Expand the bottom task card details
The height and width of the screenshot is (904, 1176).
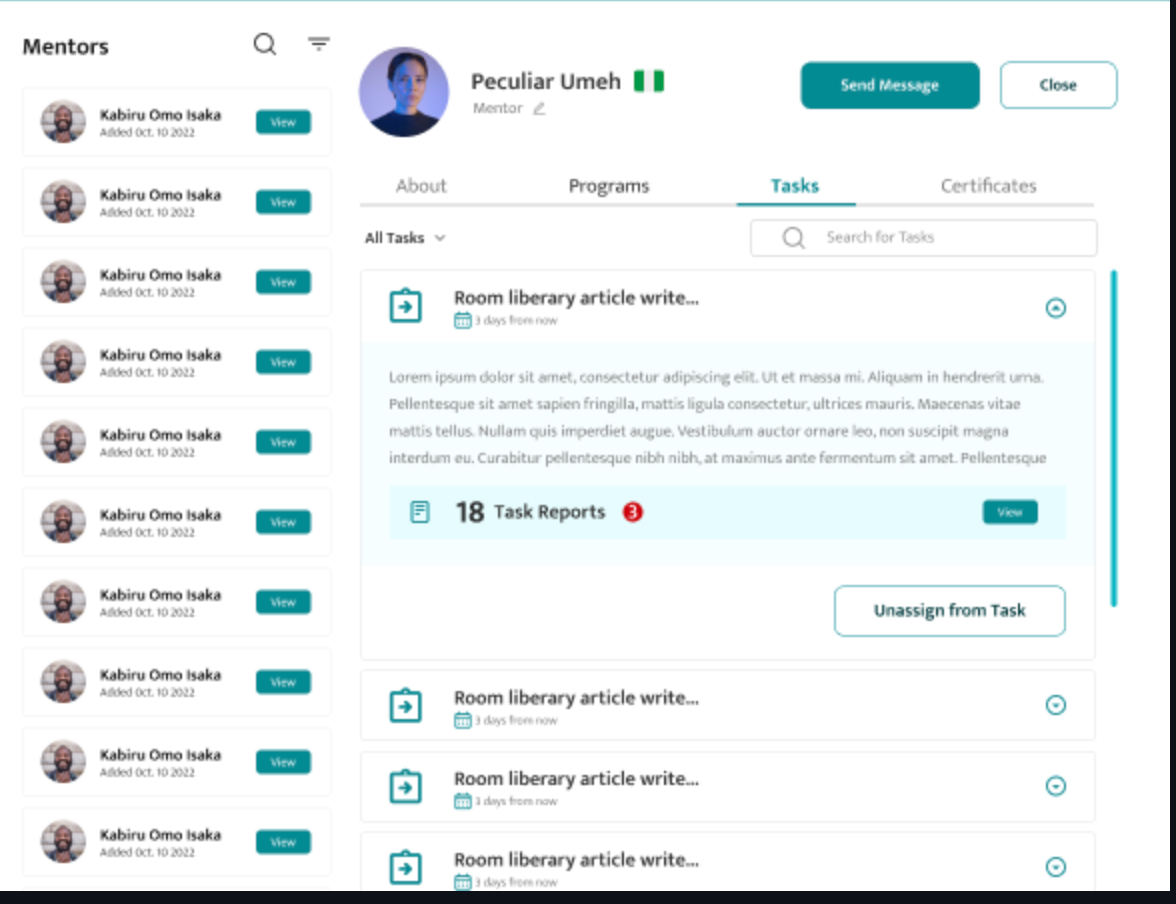pyautogui.click(x=1055, y=868)
